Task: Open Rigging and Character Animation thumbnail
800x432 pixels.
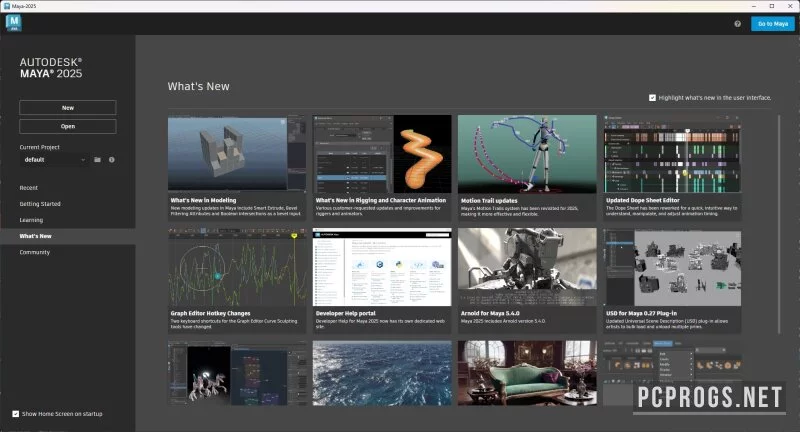Action: coord(382,154)
